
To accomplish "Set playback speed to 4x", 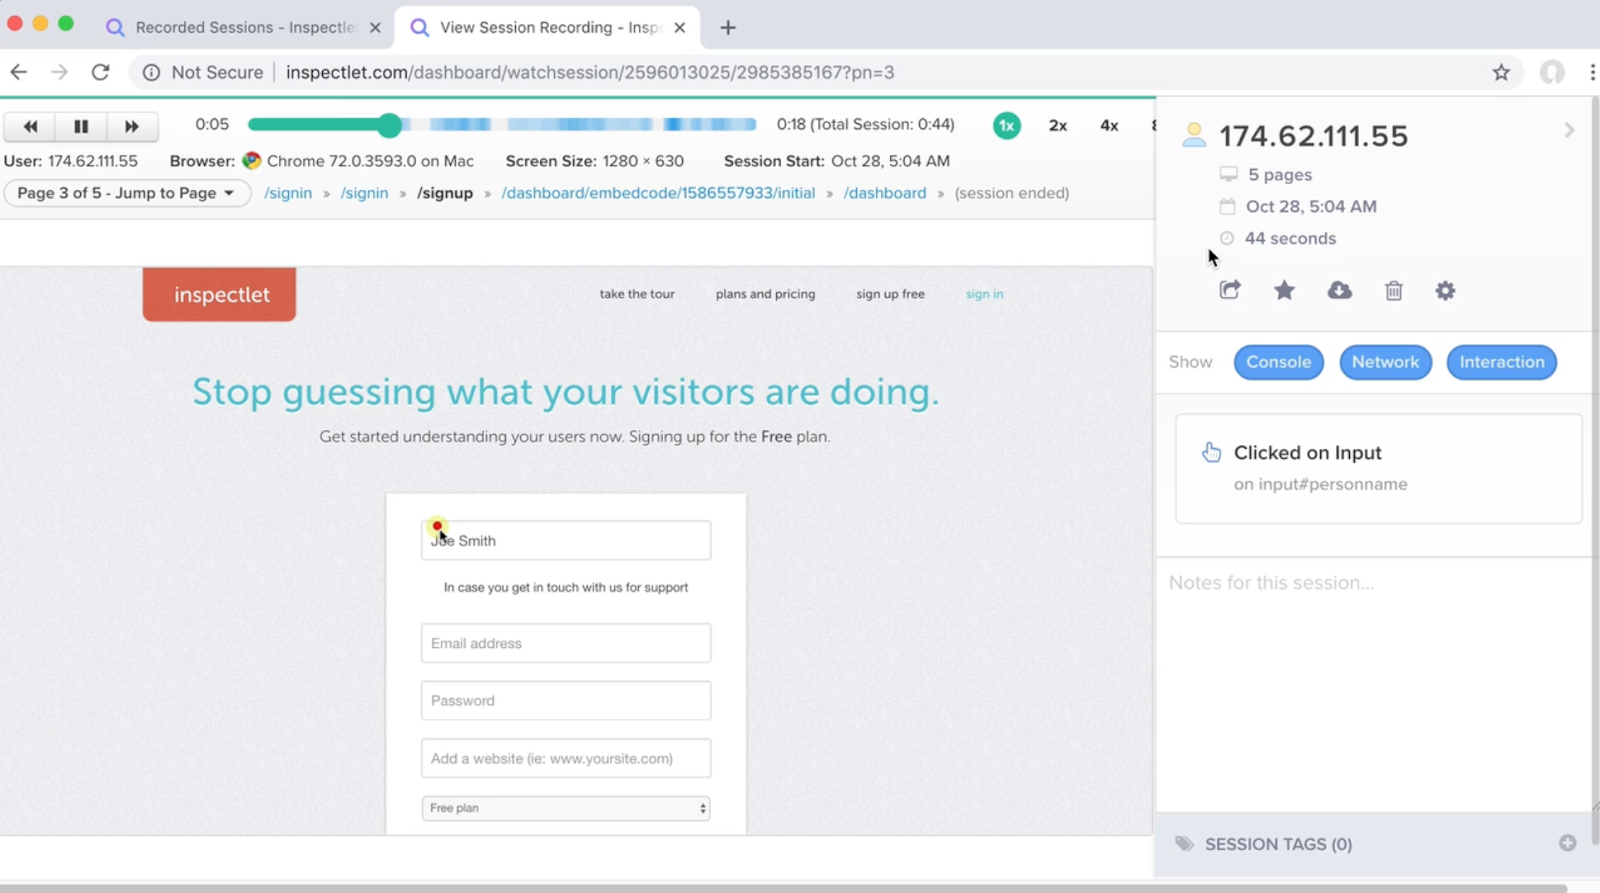I will pyautogui.click(x=1109, y=125).
